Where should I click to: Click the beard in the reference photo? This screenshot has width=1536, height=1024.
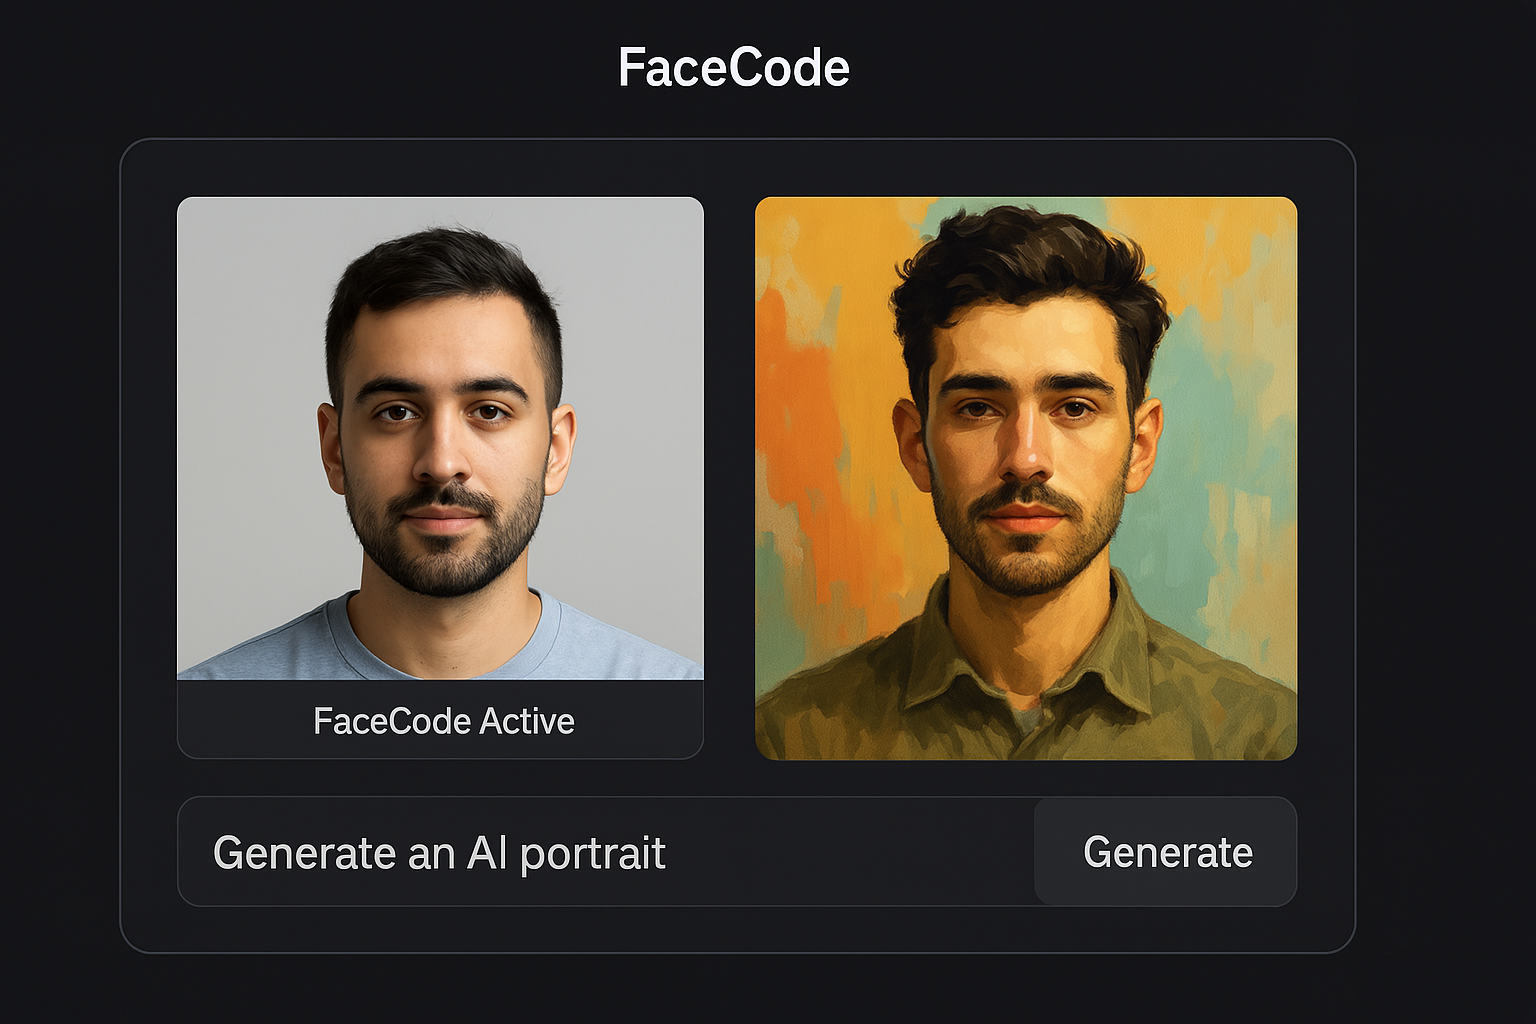(445, 550)
